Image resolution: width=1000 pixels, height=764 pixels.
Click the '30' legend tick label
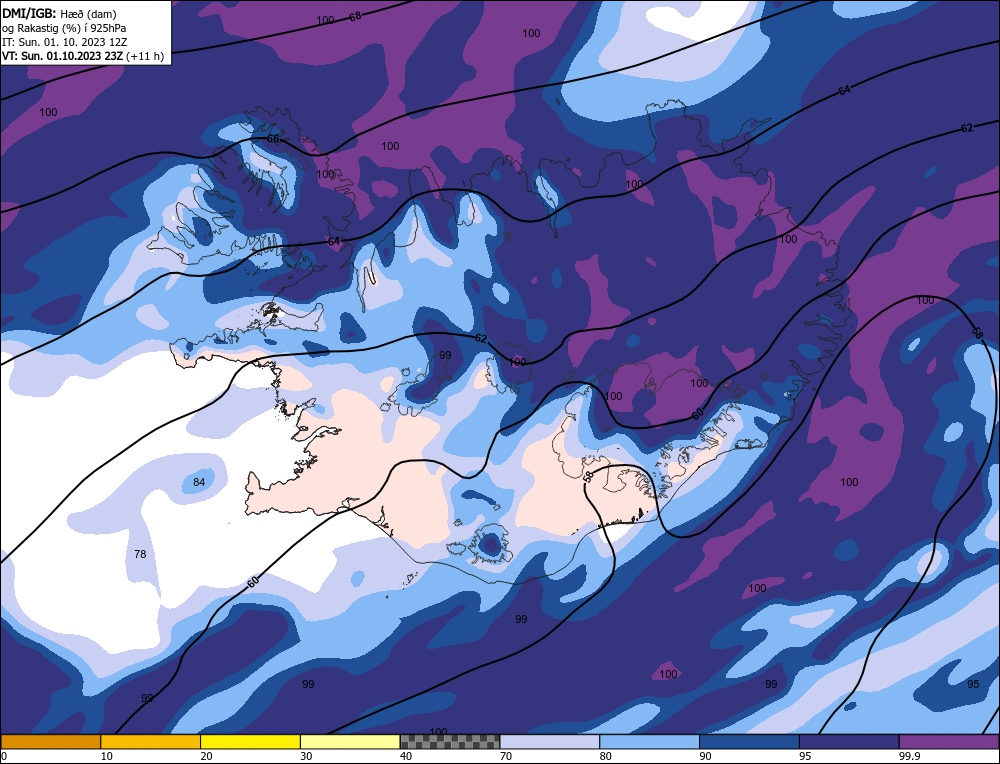pyautogui.click(x=306, y=756)
